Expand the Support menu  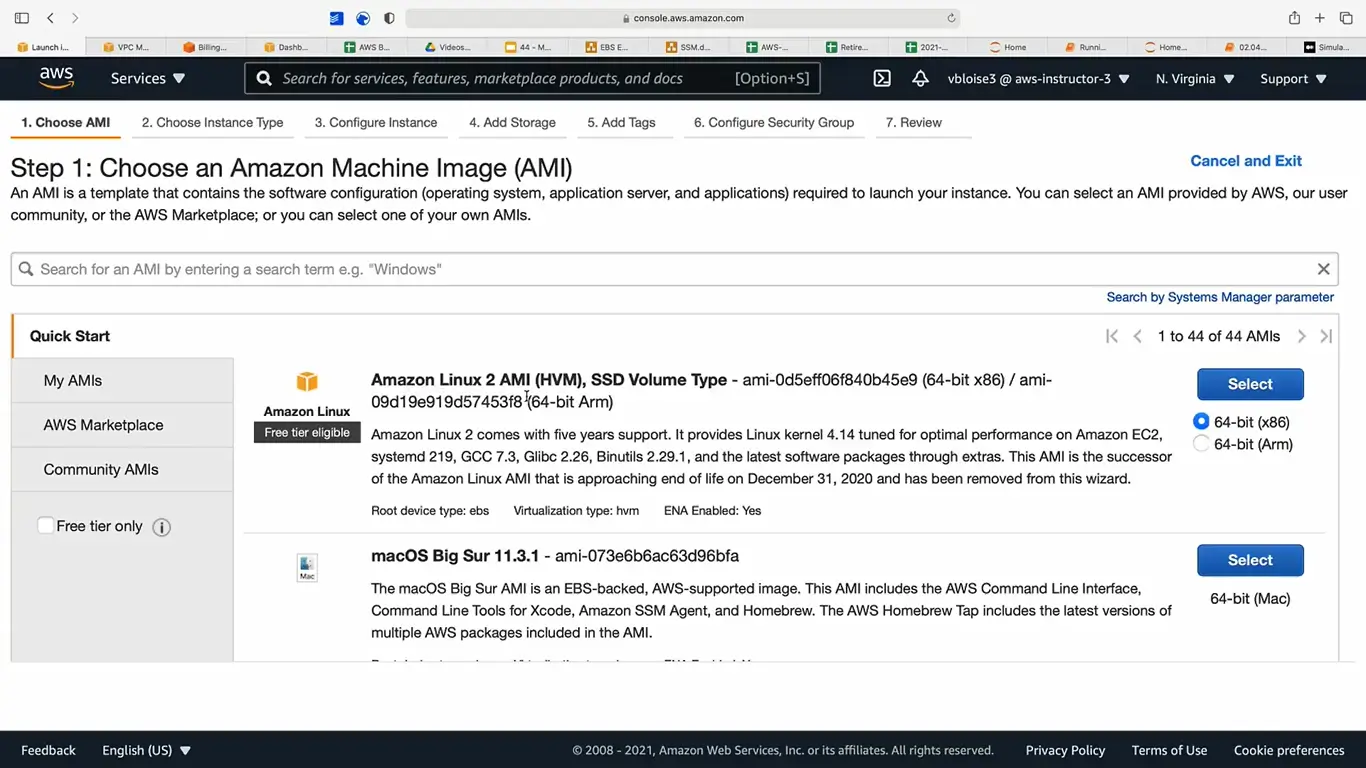click(1294, 78)
